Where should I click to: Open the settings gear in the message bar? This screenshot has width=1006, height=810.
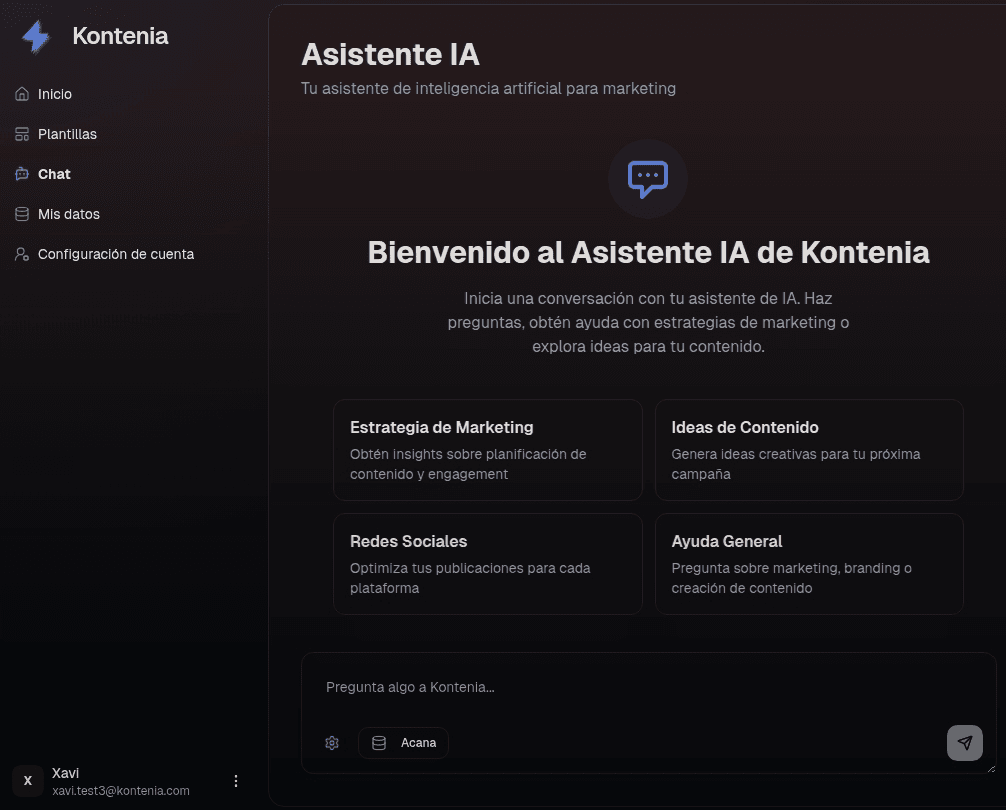click(x=331, y=743)
